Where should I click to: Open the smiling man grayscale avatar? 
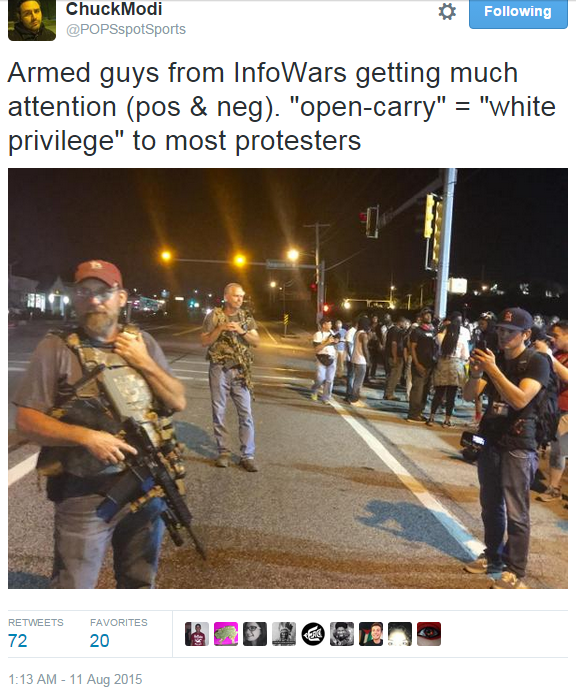tap(342, 634)
